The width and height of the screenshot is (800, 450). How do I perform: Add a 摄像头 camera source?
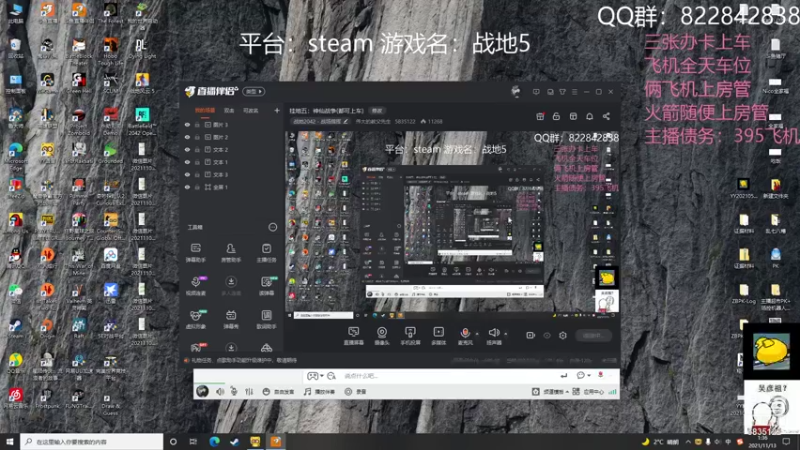382,336
